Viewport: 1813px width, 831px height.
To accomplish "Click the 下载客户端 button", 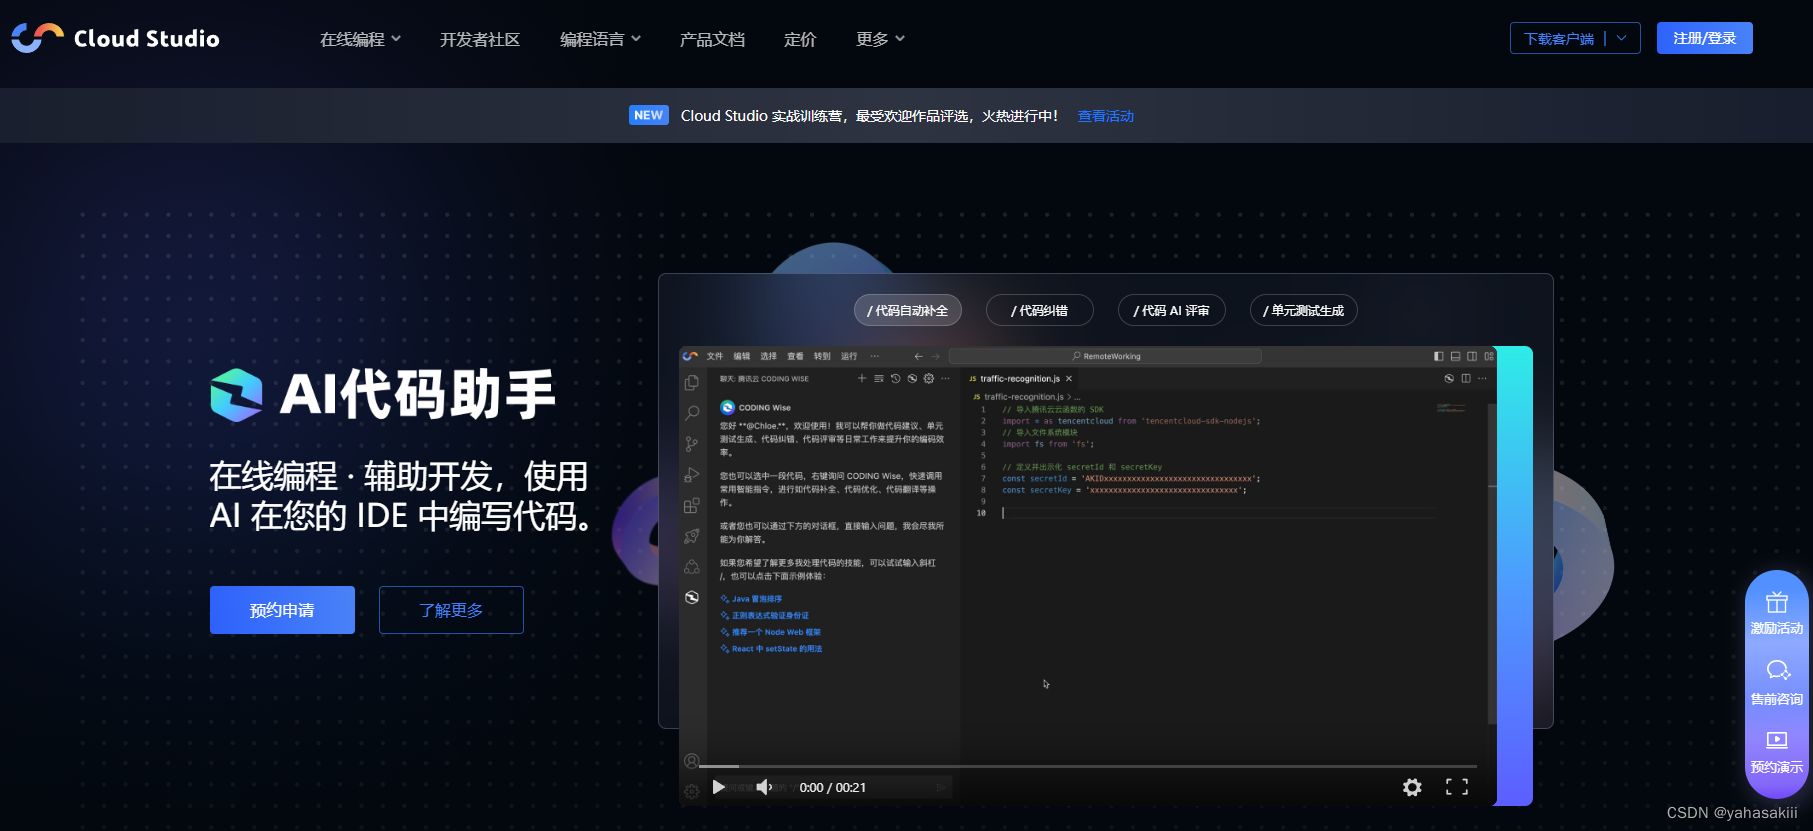I will coord(1558,38).
